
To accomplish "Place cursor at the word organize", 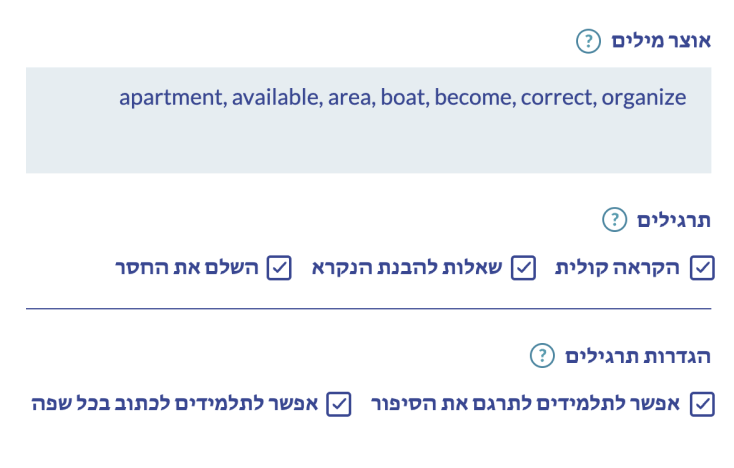I will 644,98.
